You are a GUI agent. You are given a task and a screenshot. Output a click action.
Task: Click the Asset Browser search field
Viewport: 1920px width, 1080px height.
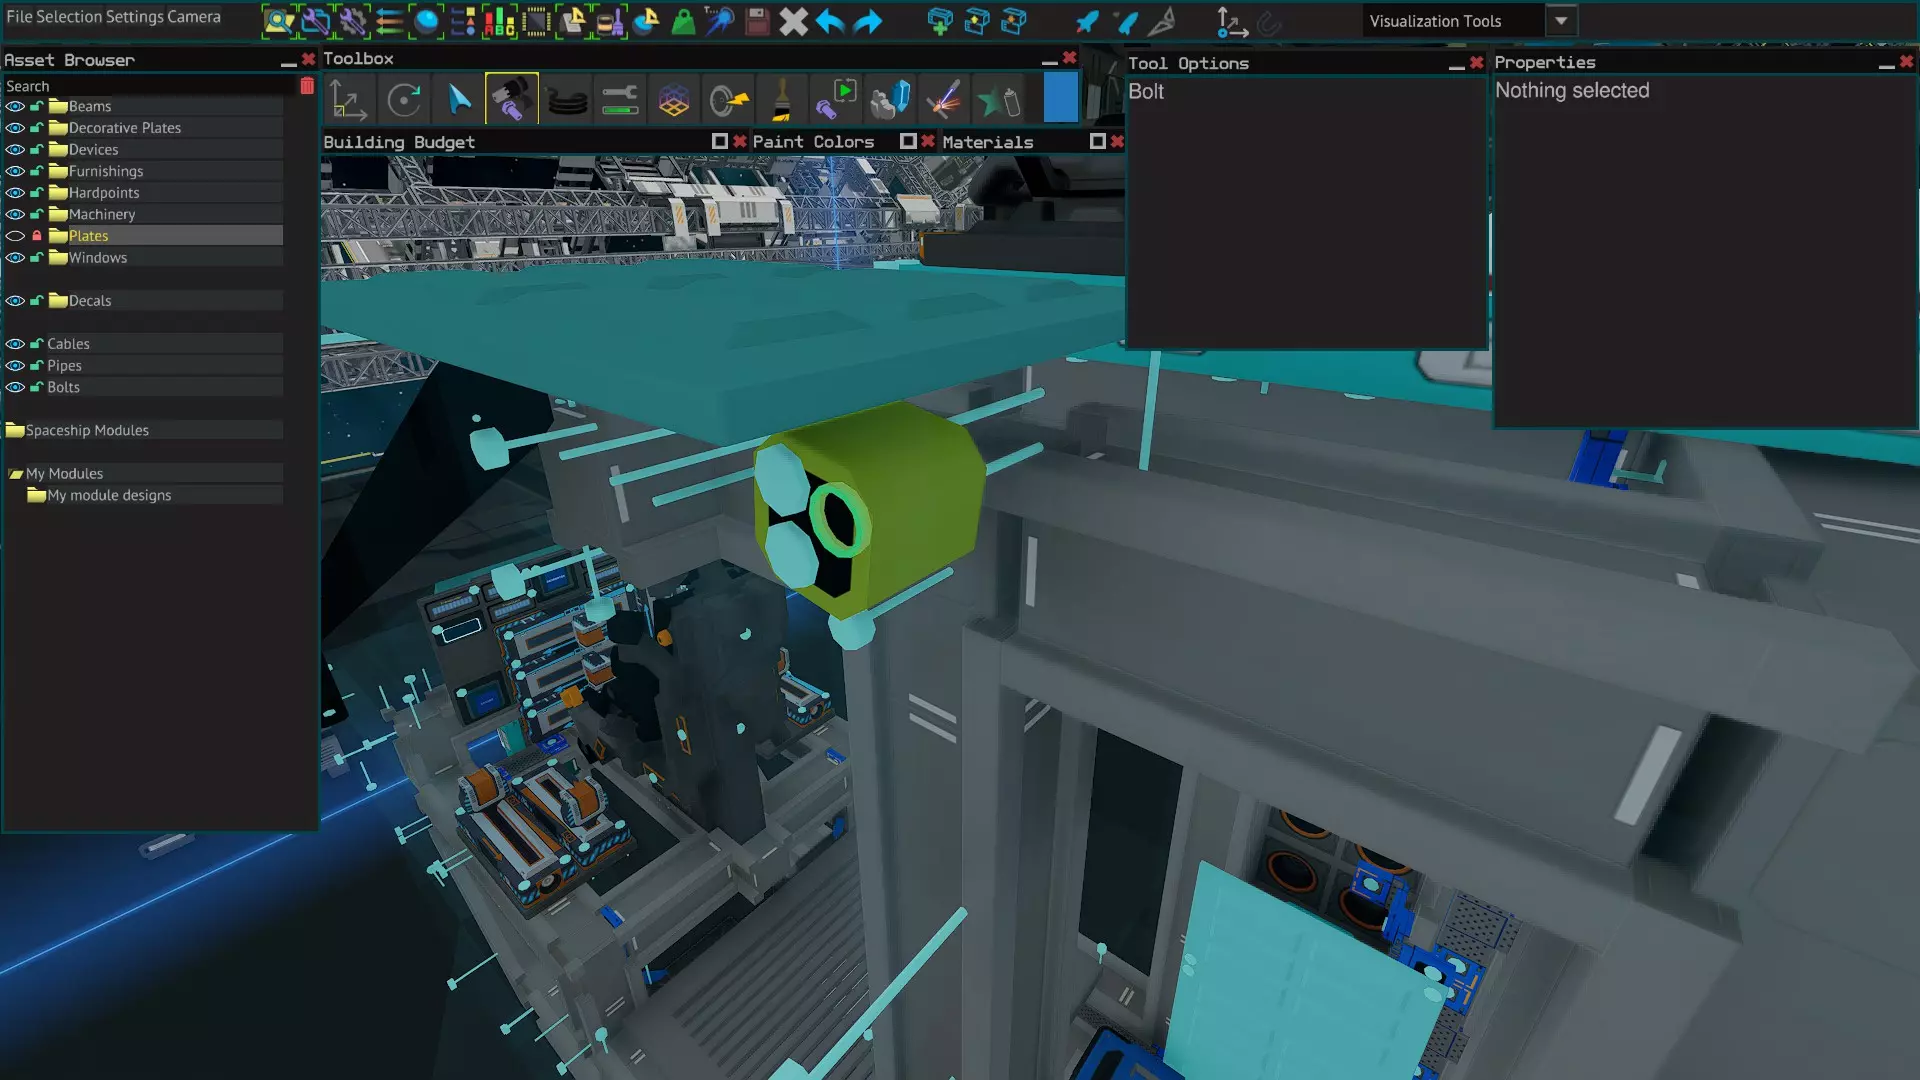pyautogui.click(x=150, y=86)
